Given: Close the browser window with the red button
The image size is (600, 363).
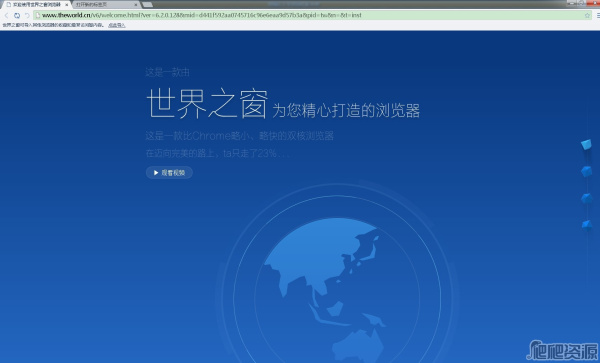Looking at the screenshot, I should 593,3.
